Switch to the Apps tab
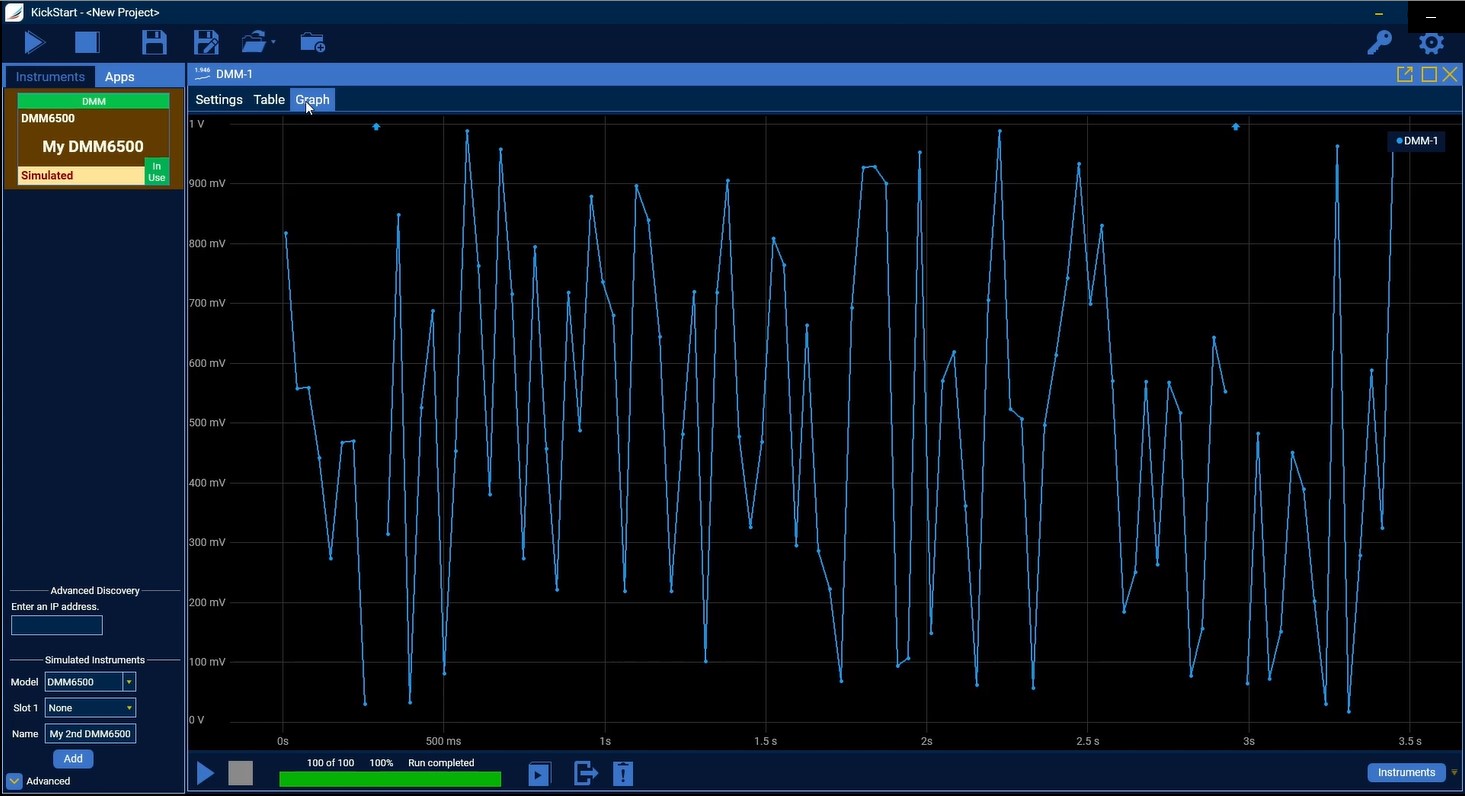Image resolution: width=1465 pixels, height=796 pixels. (x=119, y=77)
